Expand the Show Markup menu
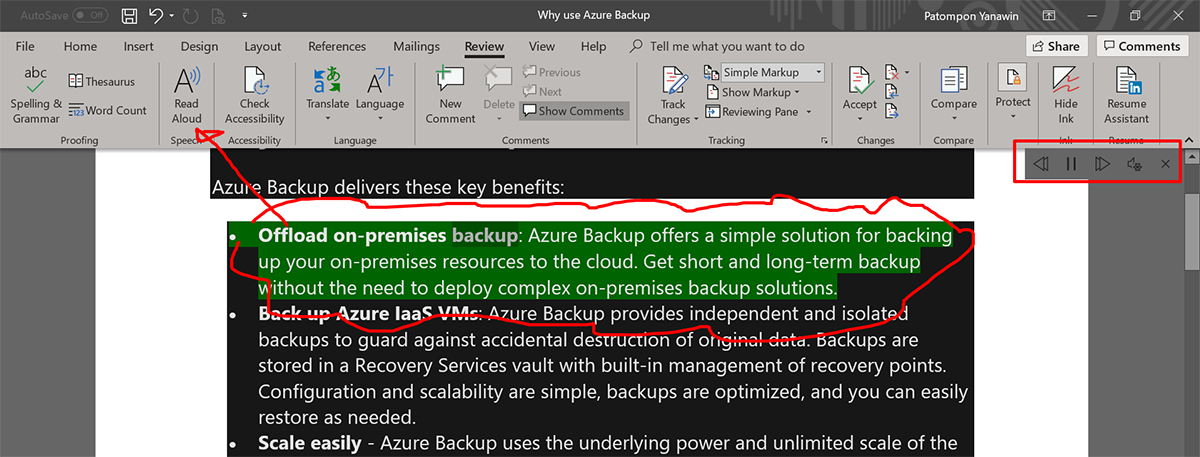The width and height of the screenshot is (1200, 457). click(x=755, y=92)
